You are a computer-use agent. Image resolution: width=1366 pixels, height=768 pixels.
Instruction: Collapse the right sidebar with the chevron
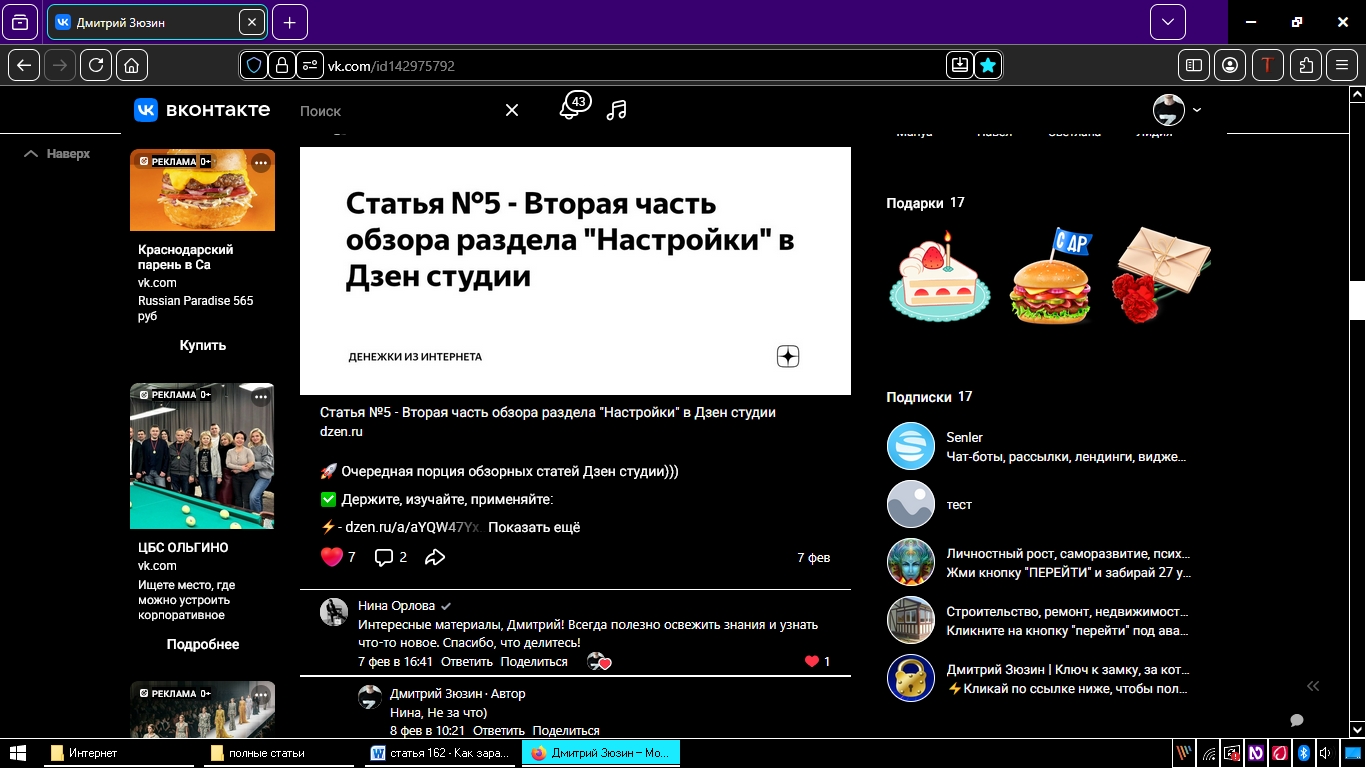(1313, 686)
